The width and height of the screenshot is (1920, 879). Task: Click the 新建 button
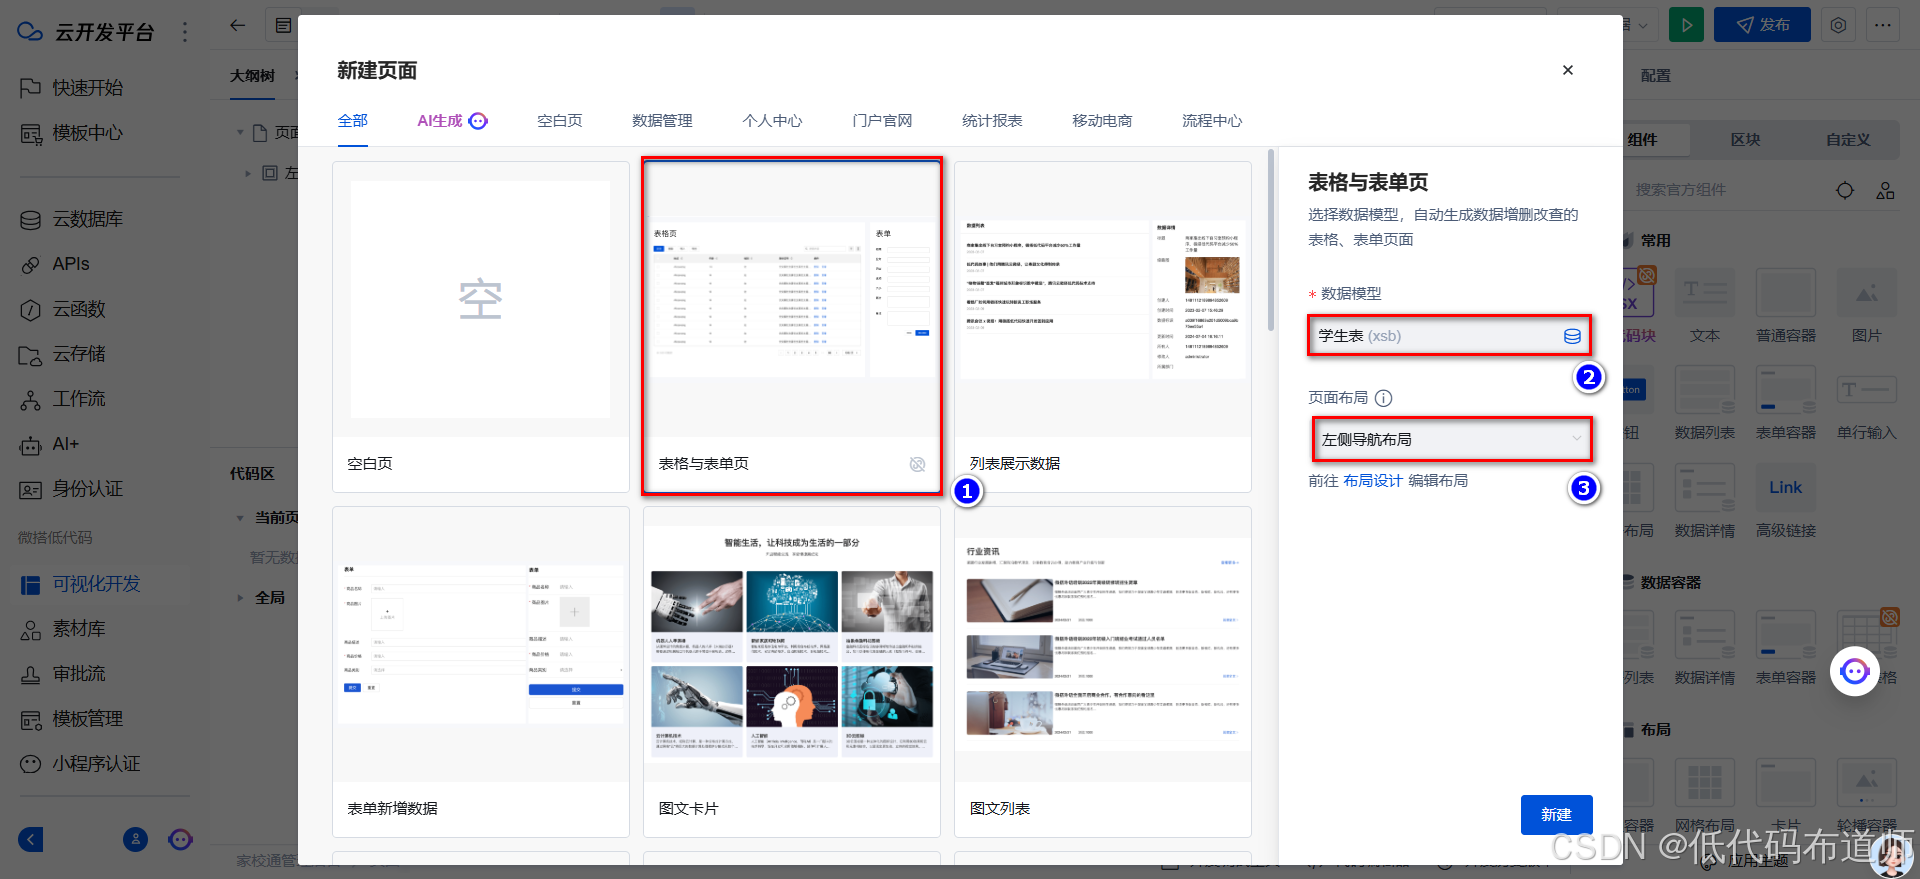1556,815
